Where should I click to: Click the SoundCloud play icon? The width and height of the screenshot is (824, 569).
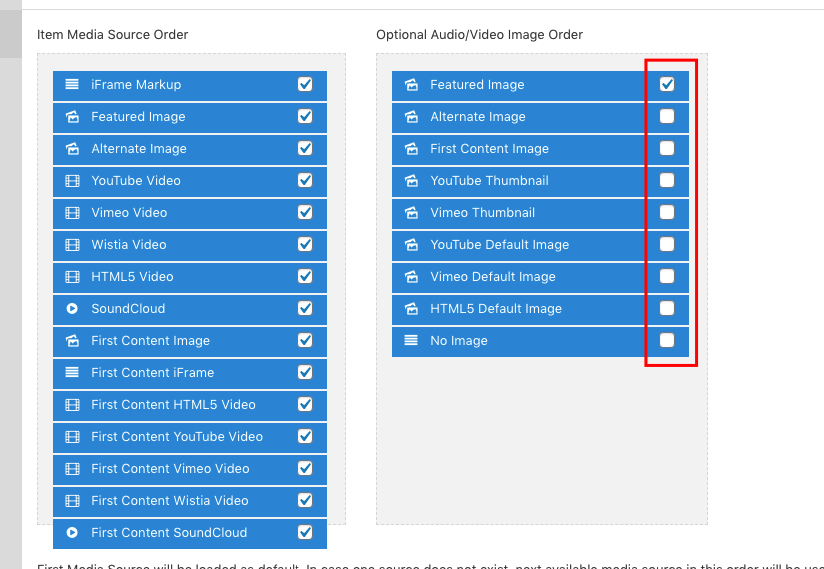72,308
